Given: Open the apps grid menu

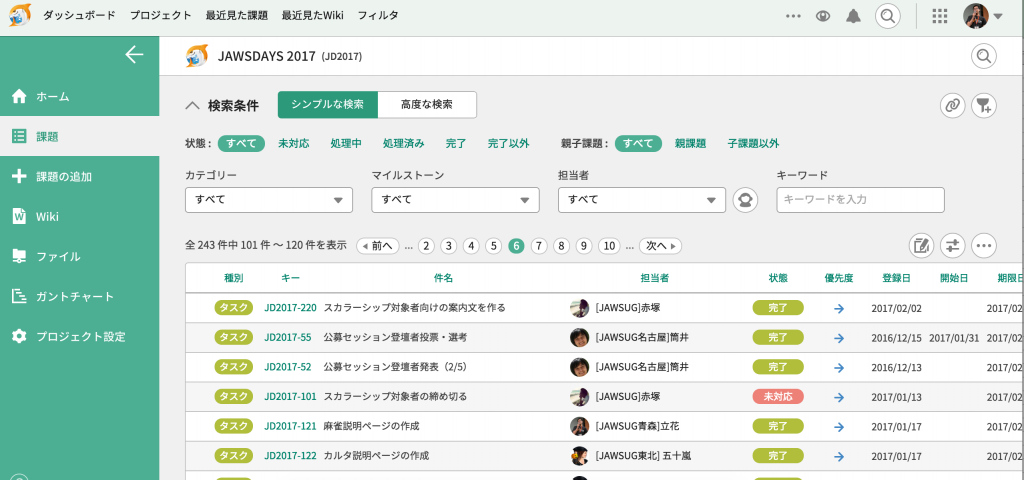Looking at the screenshot, I should coord(939,16).
